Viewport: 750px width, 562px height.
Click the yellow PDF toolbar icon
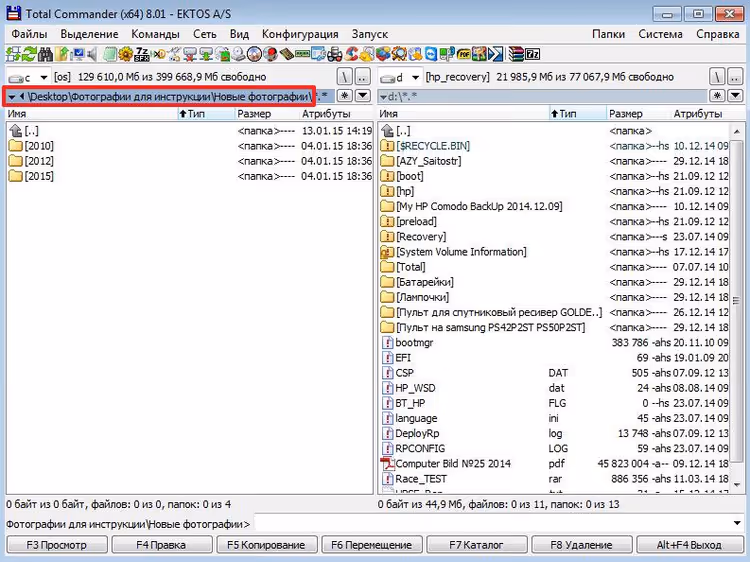[463, 54]
